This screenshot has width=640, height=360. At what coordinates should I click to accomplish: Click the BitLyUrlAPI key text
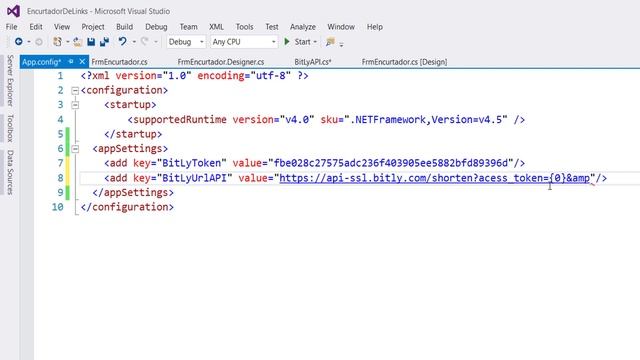(195, 178)
